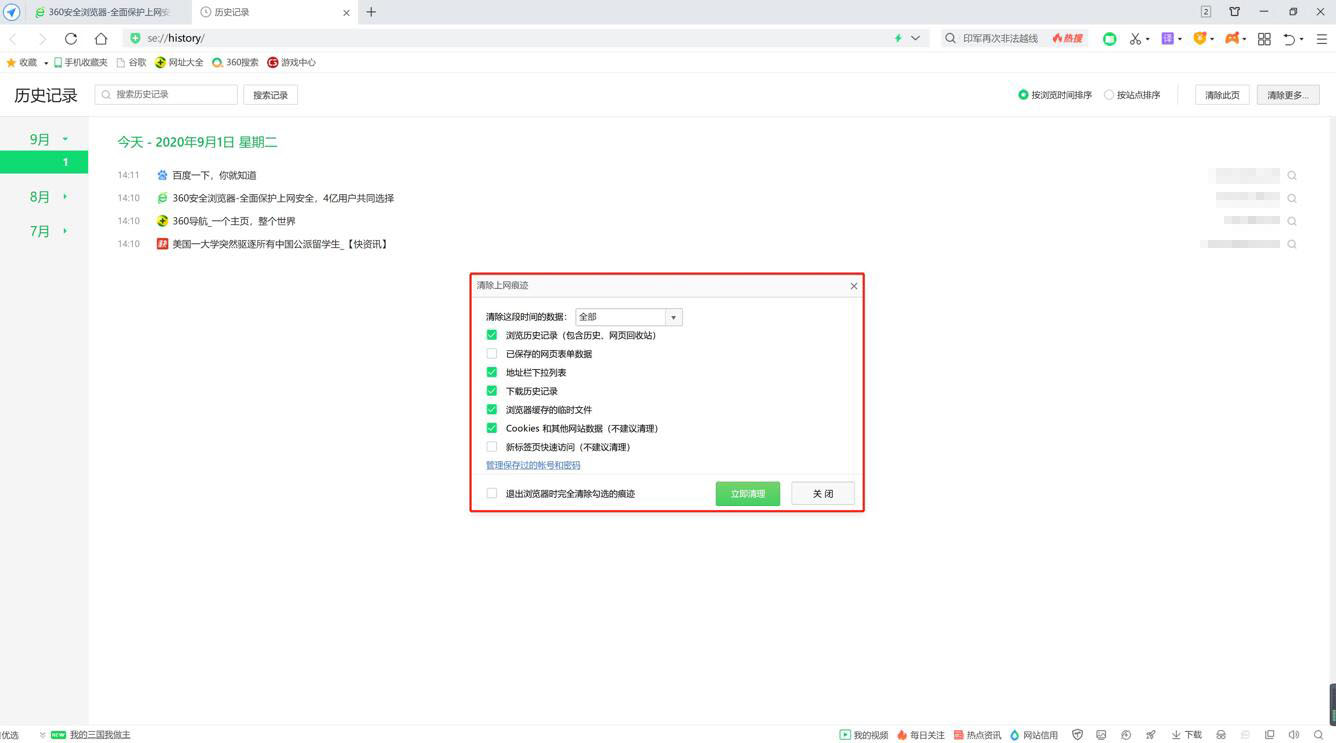Click the browser logo at the tab bar start
1336x743 pixels.
pyautogui.click(x=12, y=12)
